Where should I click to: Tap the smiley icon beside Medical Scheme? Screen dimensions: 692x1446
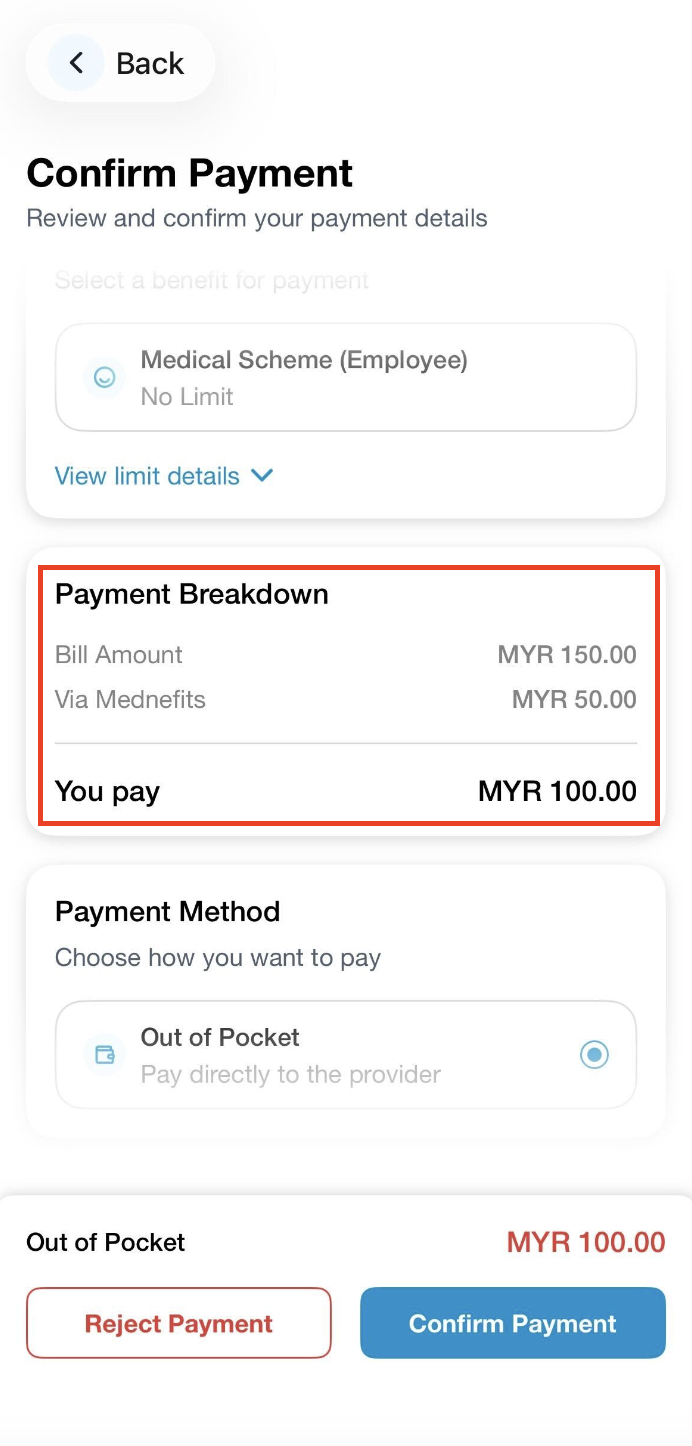tap(104, 377)
